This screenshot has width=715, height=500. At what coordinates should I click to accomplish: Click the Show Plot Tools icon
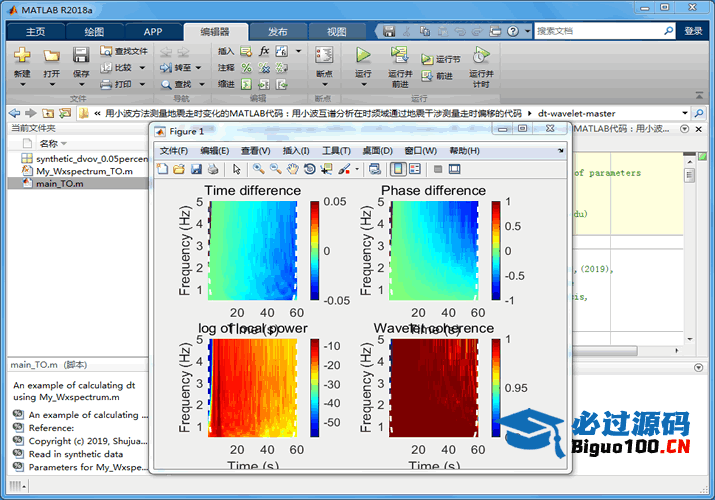(455, 169)
